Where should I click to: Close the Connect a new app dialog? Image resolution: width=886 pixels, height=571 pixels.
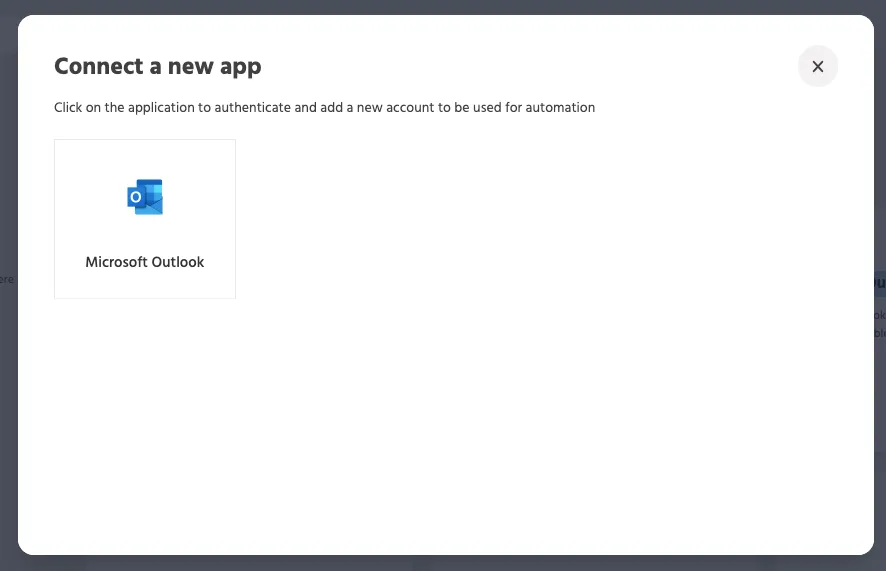(818, 66)
